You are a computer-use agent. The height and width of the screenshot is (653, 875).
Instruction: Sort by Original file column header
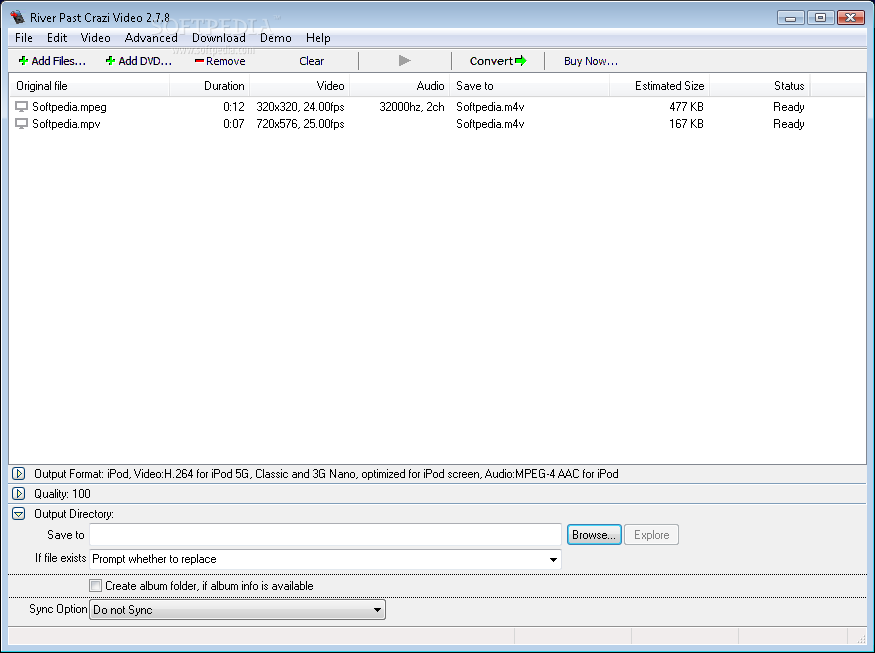coord(89,86)
